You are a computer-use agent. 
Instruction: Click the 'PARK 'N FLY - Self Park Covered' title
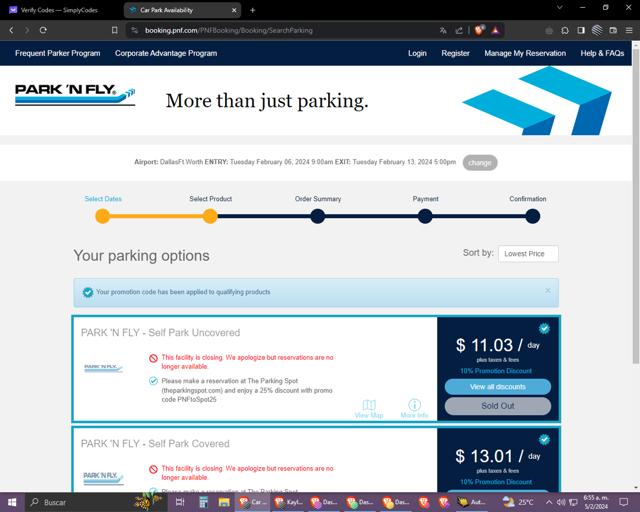(155, 443)
